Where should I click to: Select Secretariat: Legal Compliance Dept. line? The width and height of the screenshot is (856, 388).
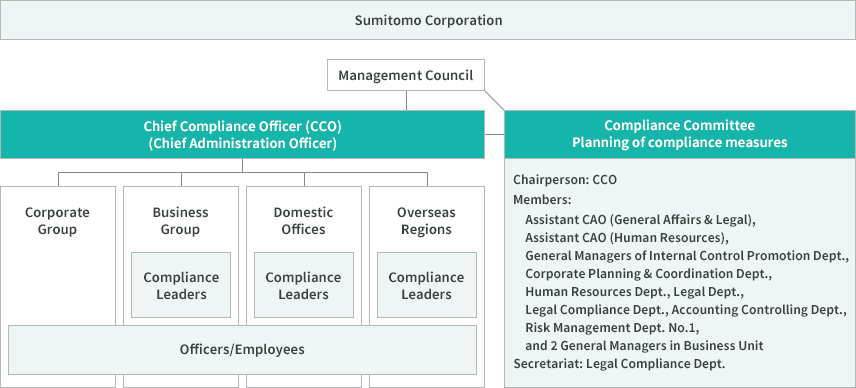(x=619, y=364)
